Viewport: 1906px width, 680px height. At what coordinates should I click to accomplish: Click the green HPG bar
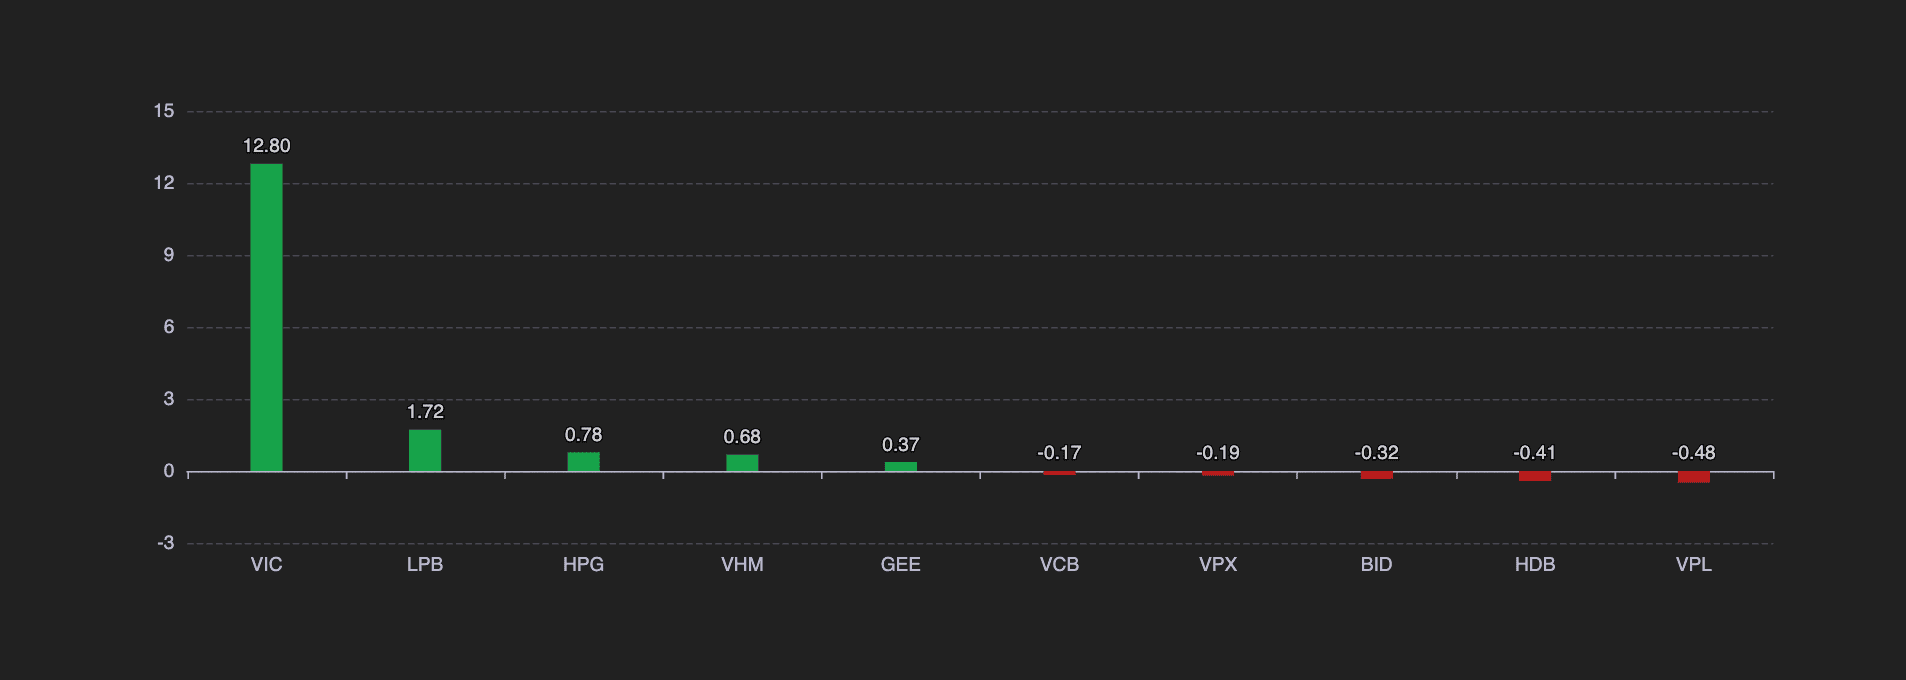(x=584, y=462)
